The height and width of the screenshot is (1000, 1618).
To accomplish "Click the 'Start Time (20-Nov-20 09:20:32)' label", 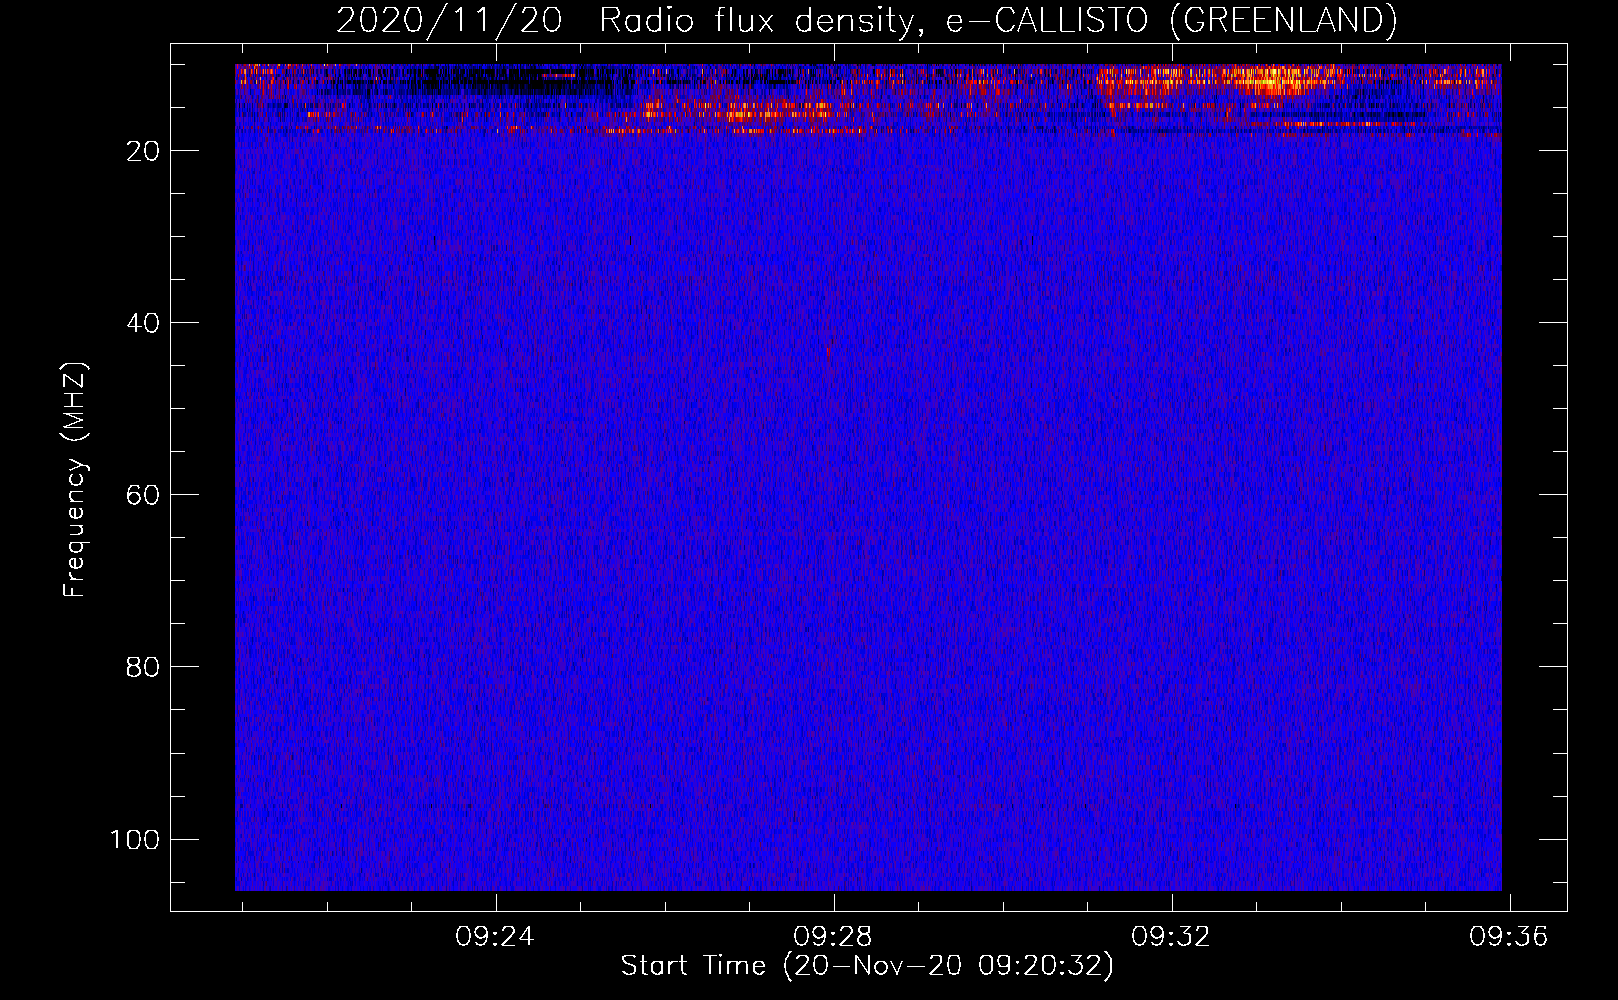I will pos(867,966).
